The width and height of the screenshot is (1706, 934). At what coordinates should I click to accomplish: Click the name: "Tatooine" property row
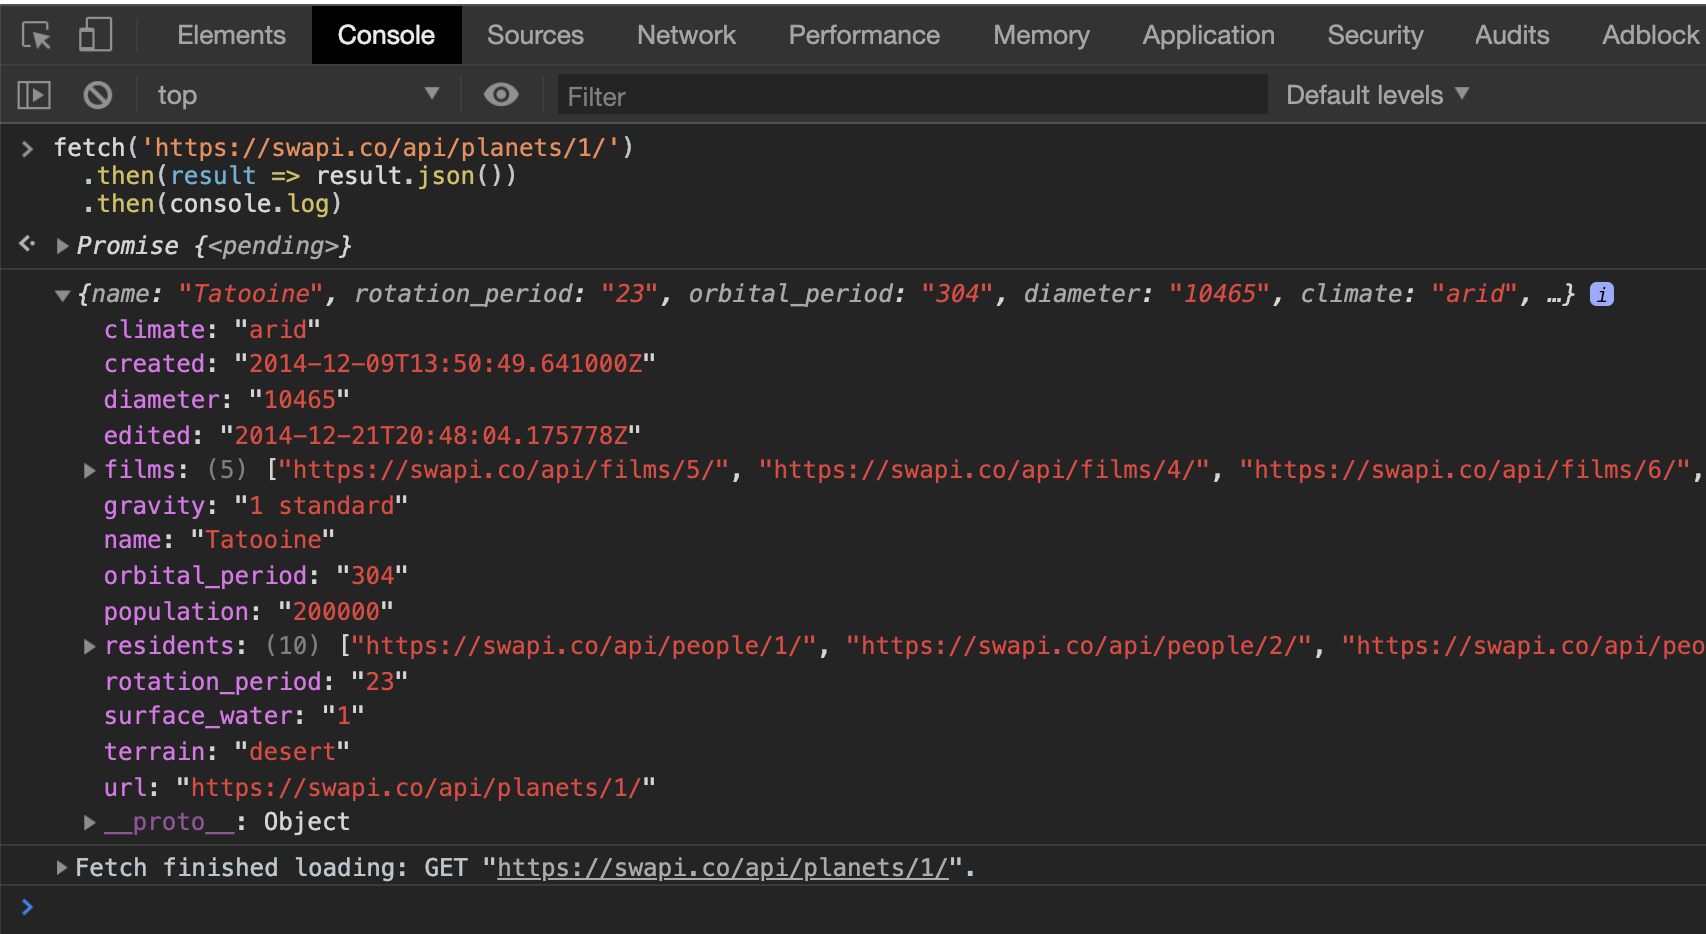click(219, 540)
